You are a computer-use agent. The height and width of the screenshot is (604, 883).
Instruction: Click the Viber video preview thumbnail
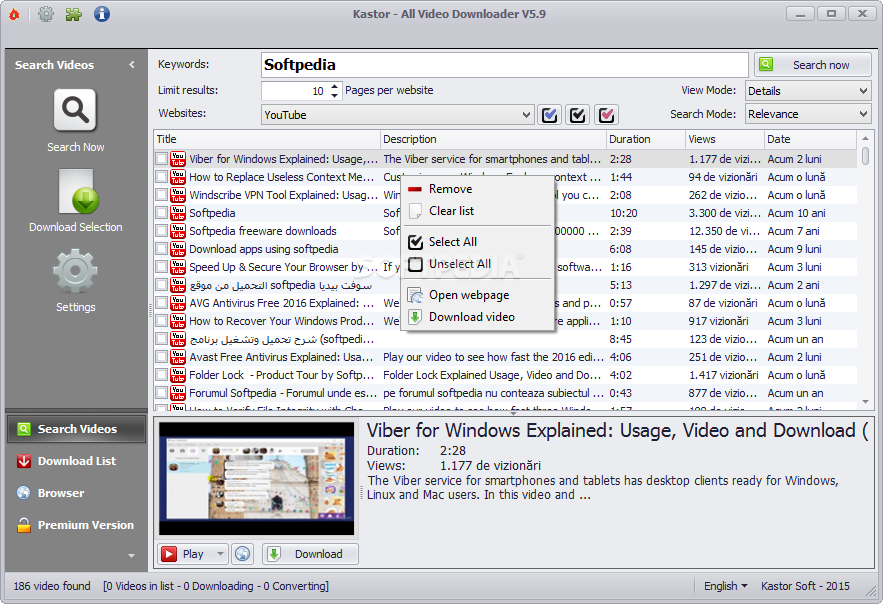(x=256, y=478)
